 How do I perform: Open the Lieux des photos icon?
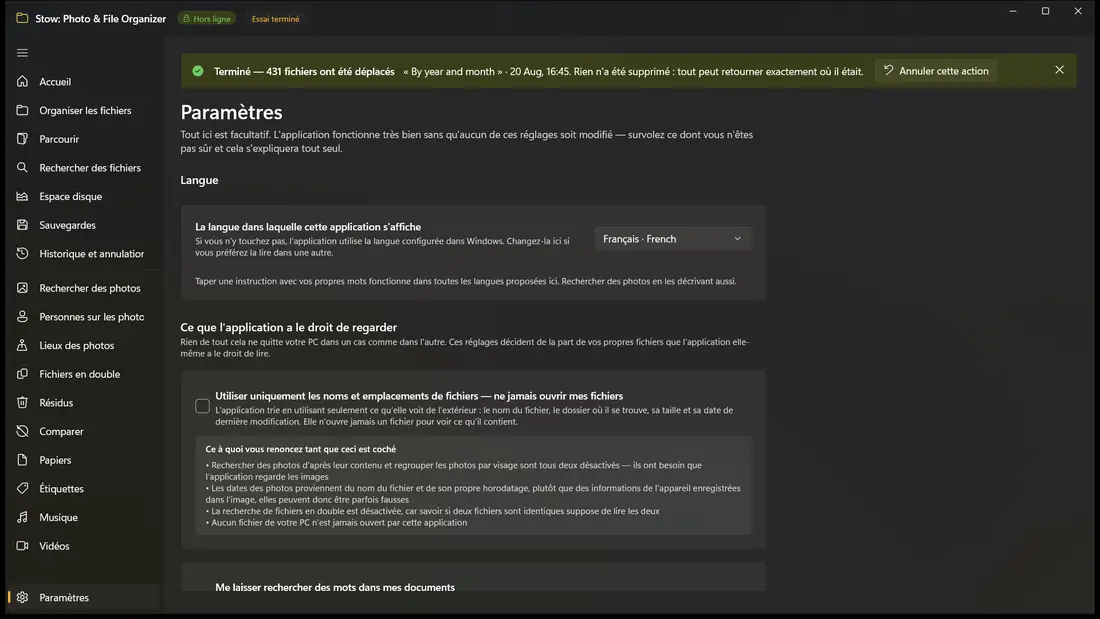[22, 345]
